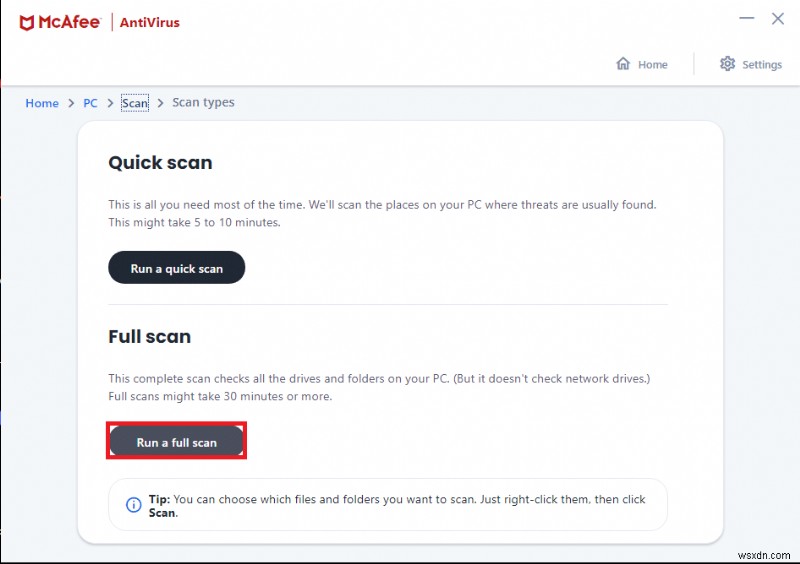800x564 pixels.
Task: Click the tip text about right-click scanning
Action: [398, 505]
